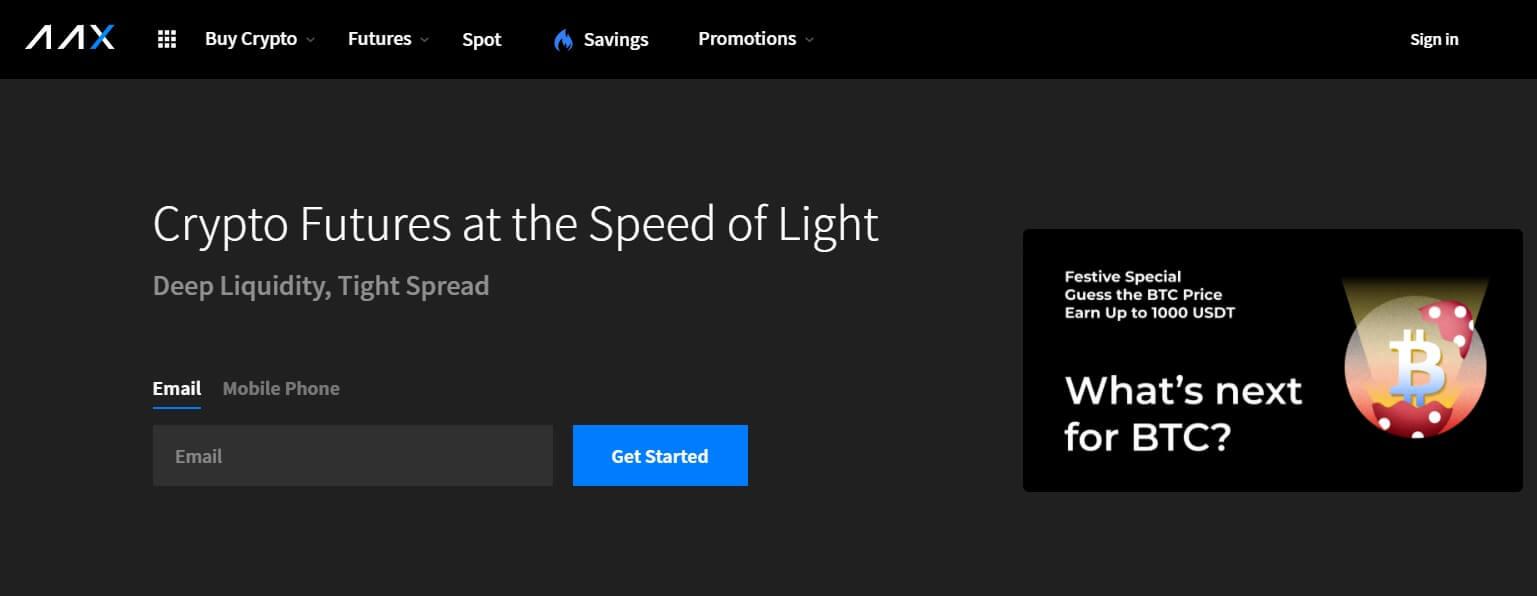Open the Buy Crypto menu
This screenshot has height=596, width=1537.
tap(251, 39)
